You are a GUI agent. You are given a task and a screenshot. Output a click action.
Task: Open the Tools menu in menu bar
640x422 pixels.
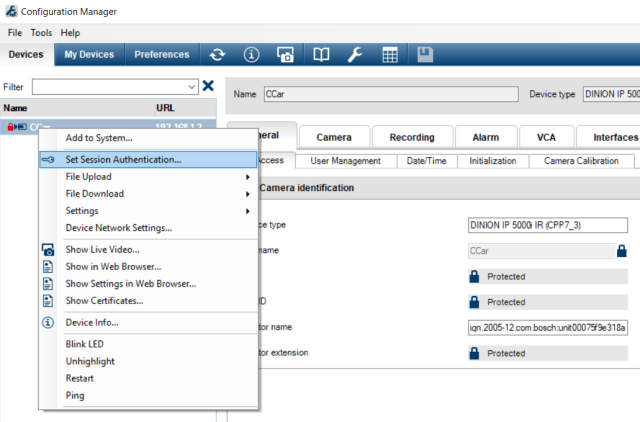(x=41, y=33)
